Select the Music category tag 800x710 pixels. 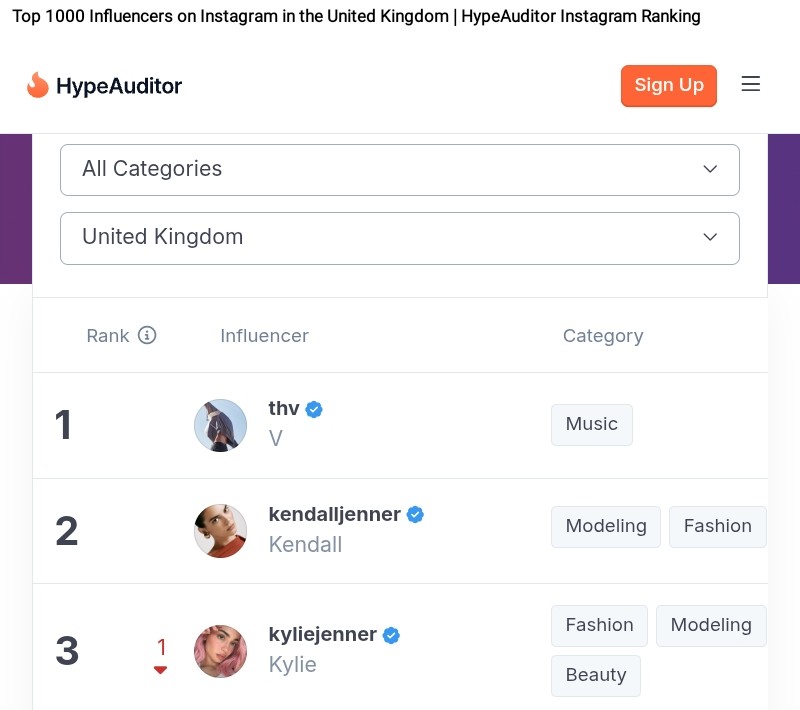[592, 425]
